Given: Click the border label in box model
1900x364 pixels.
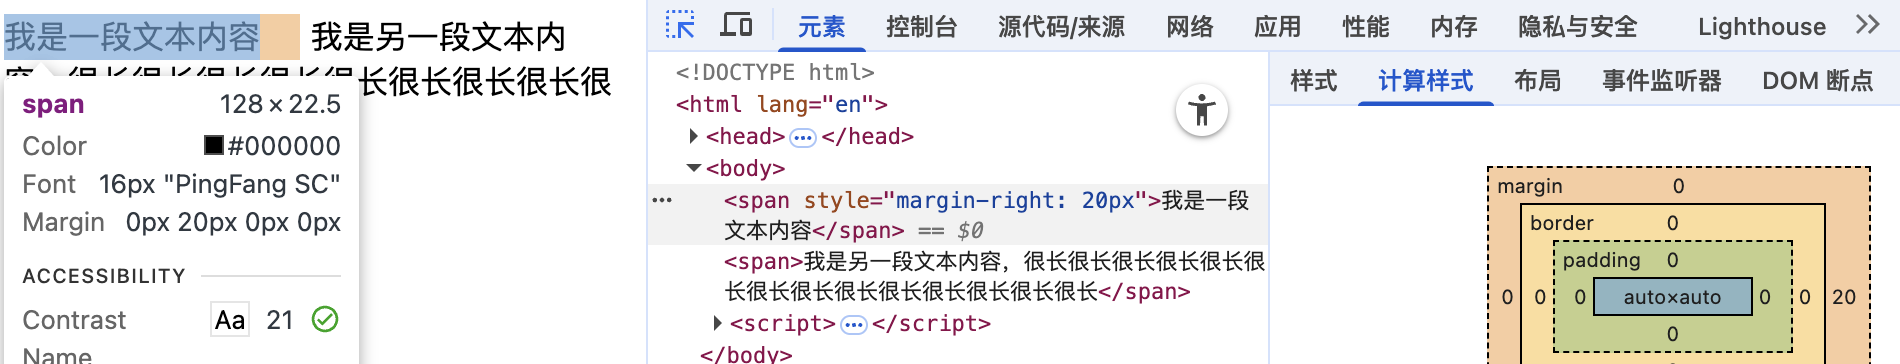Looking at the screenshot, I should [1561, 223].
